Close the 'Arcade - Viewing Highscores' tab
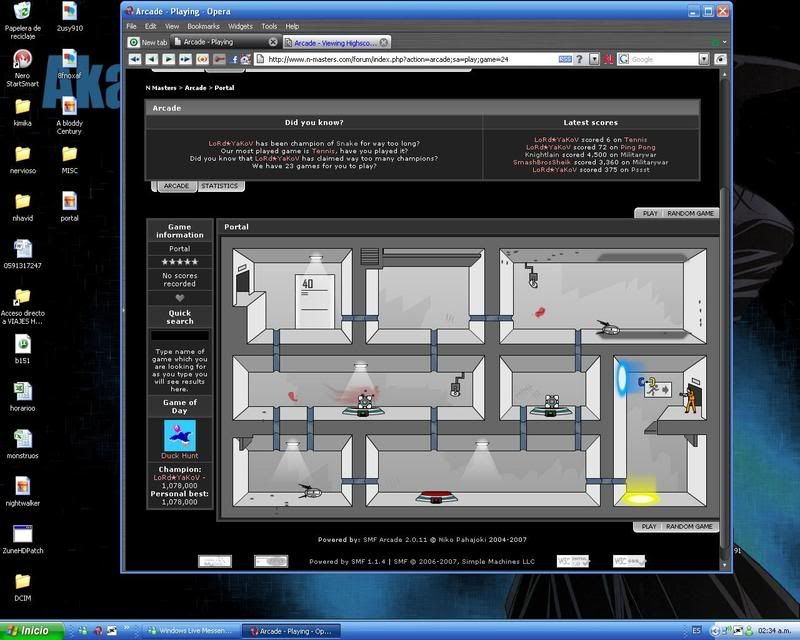800x640 pixels. 384,42
